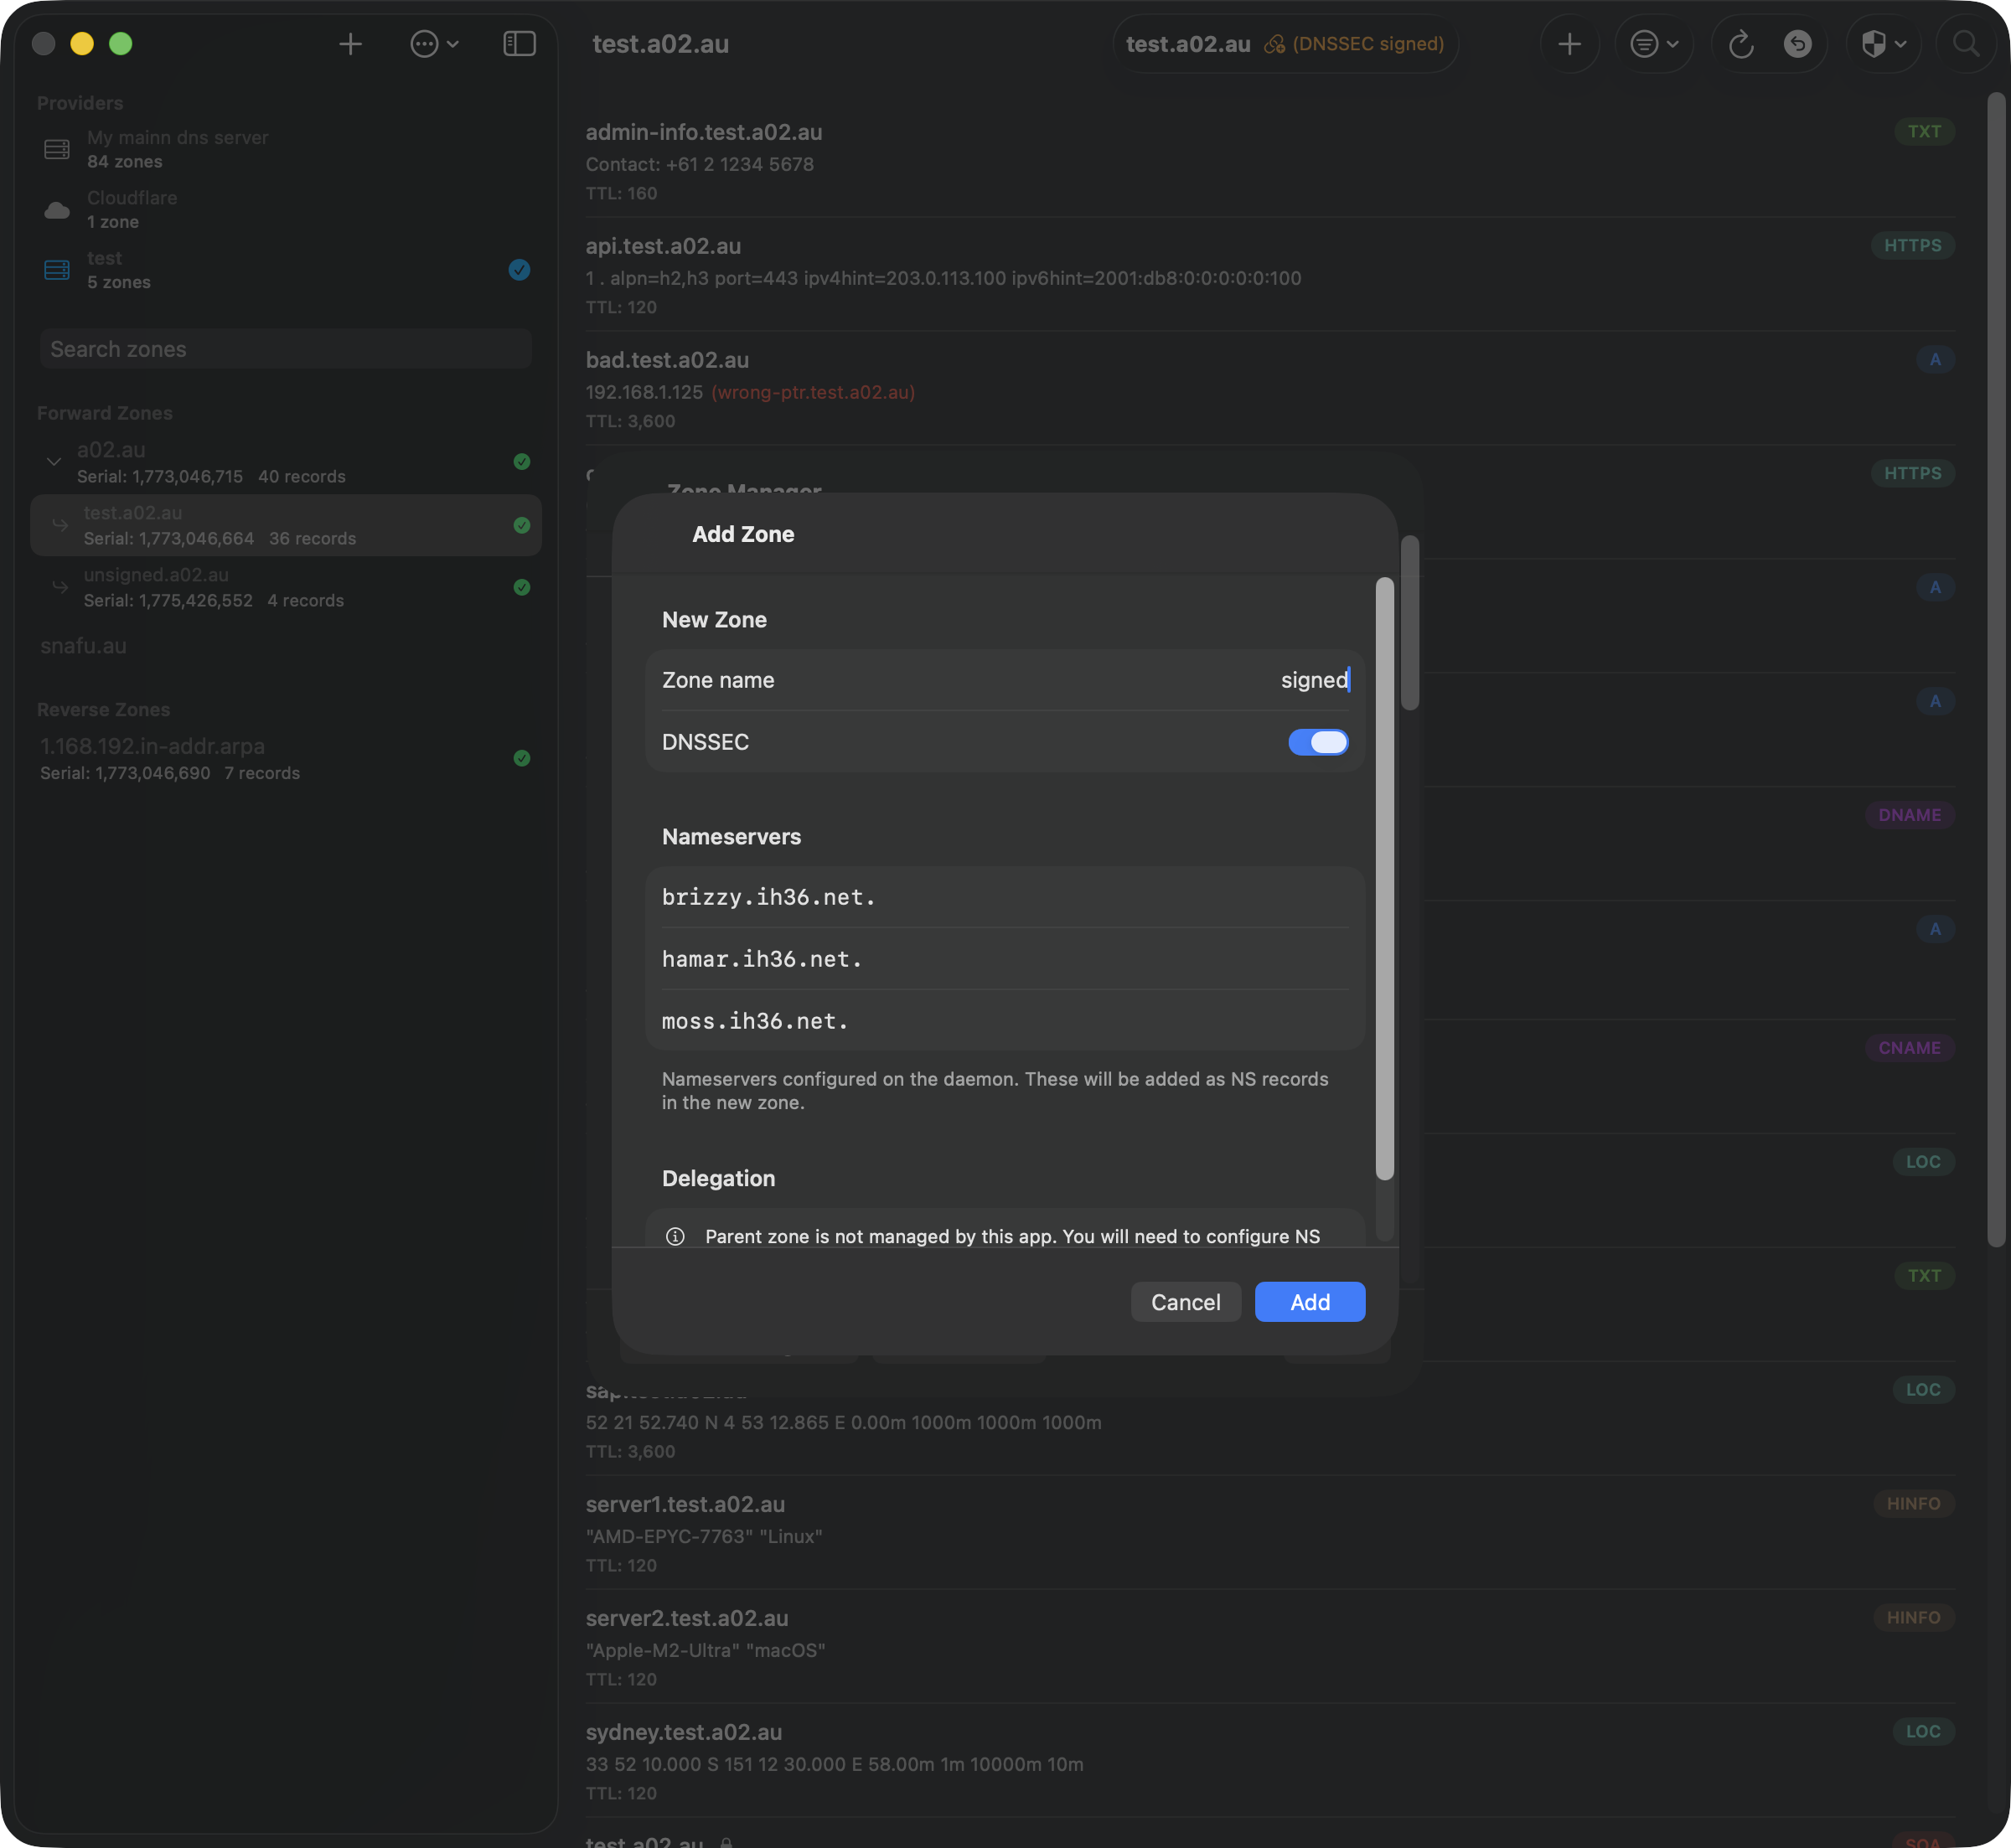Open the sydney.test.a02.au LOC record
The height and width of the screenshot is (1848, 2011).
tap(1270, 1761)
